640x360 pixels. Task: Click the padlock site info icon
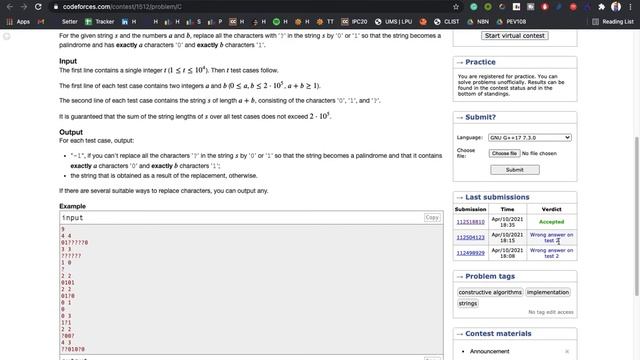pyautogui.click(x=56, y=7)
